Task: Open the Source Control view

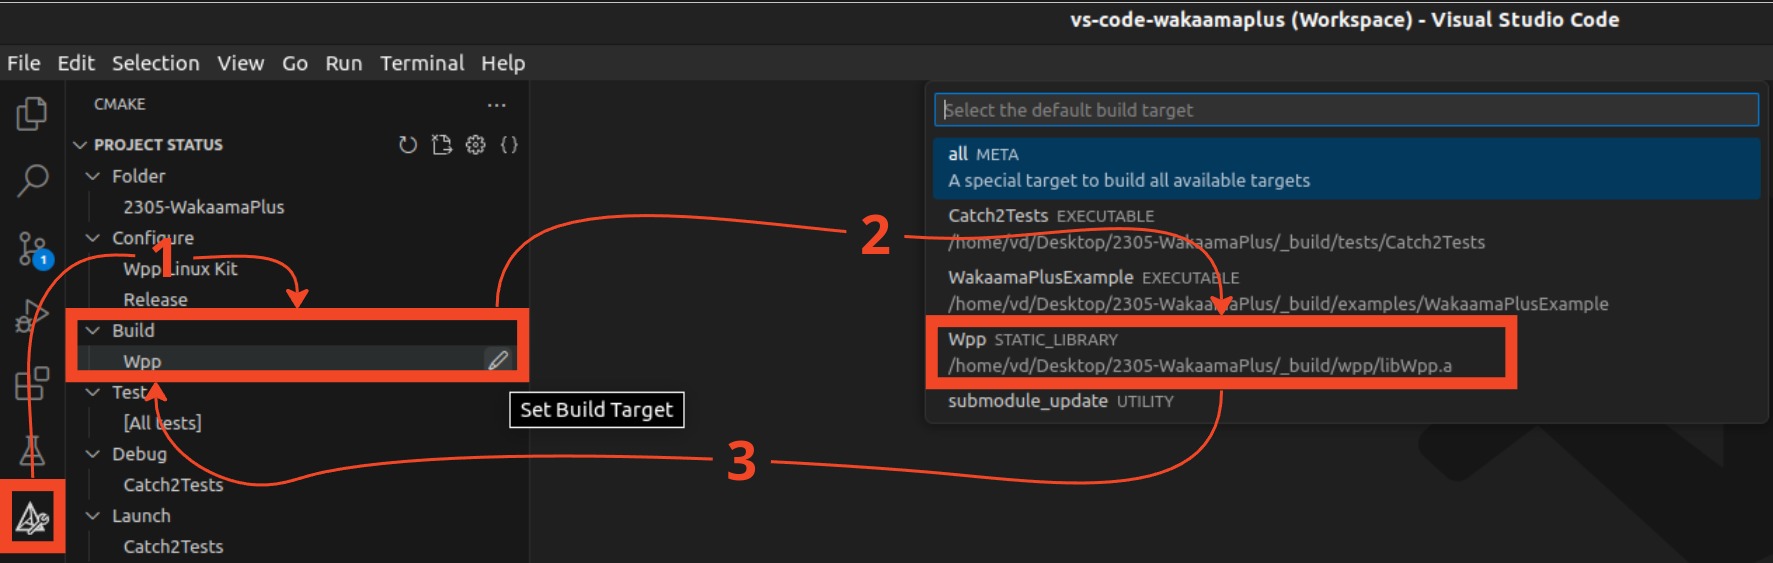Action: (x=32, y=248)
